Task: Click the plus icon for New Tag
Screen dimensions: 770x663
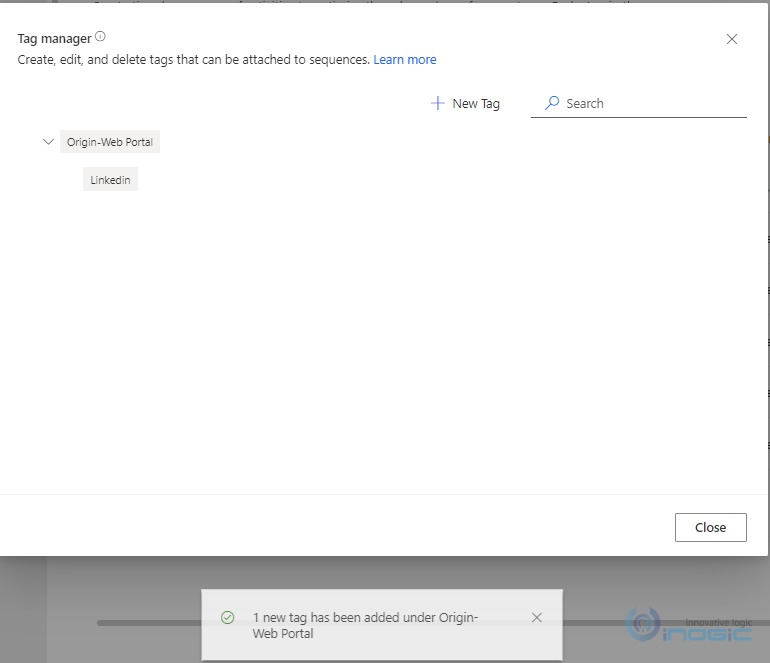Action: point(437,103)
